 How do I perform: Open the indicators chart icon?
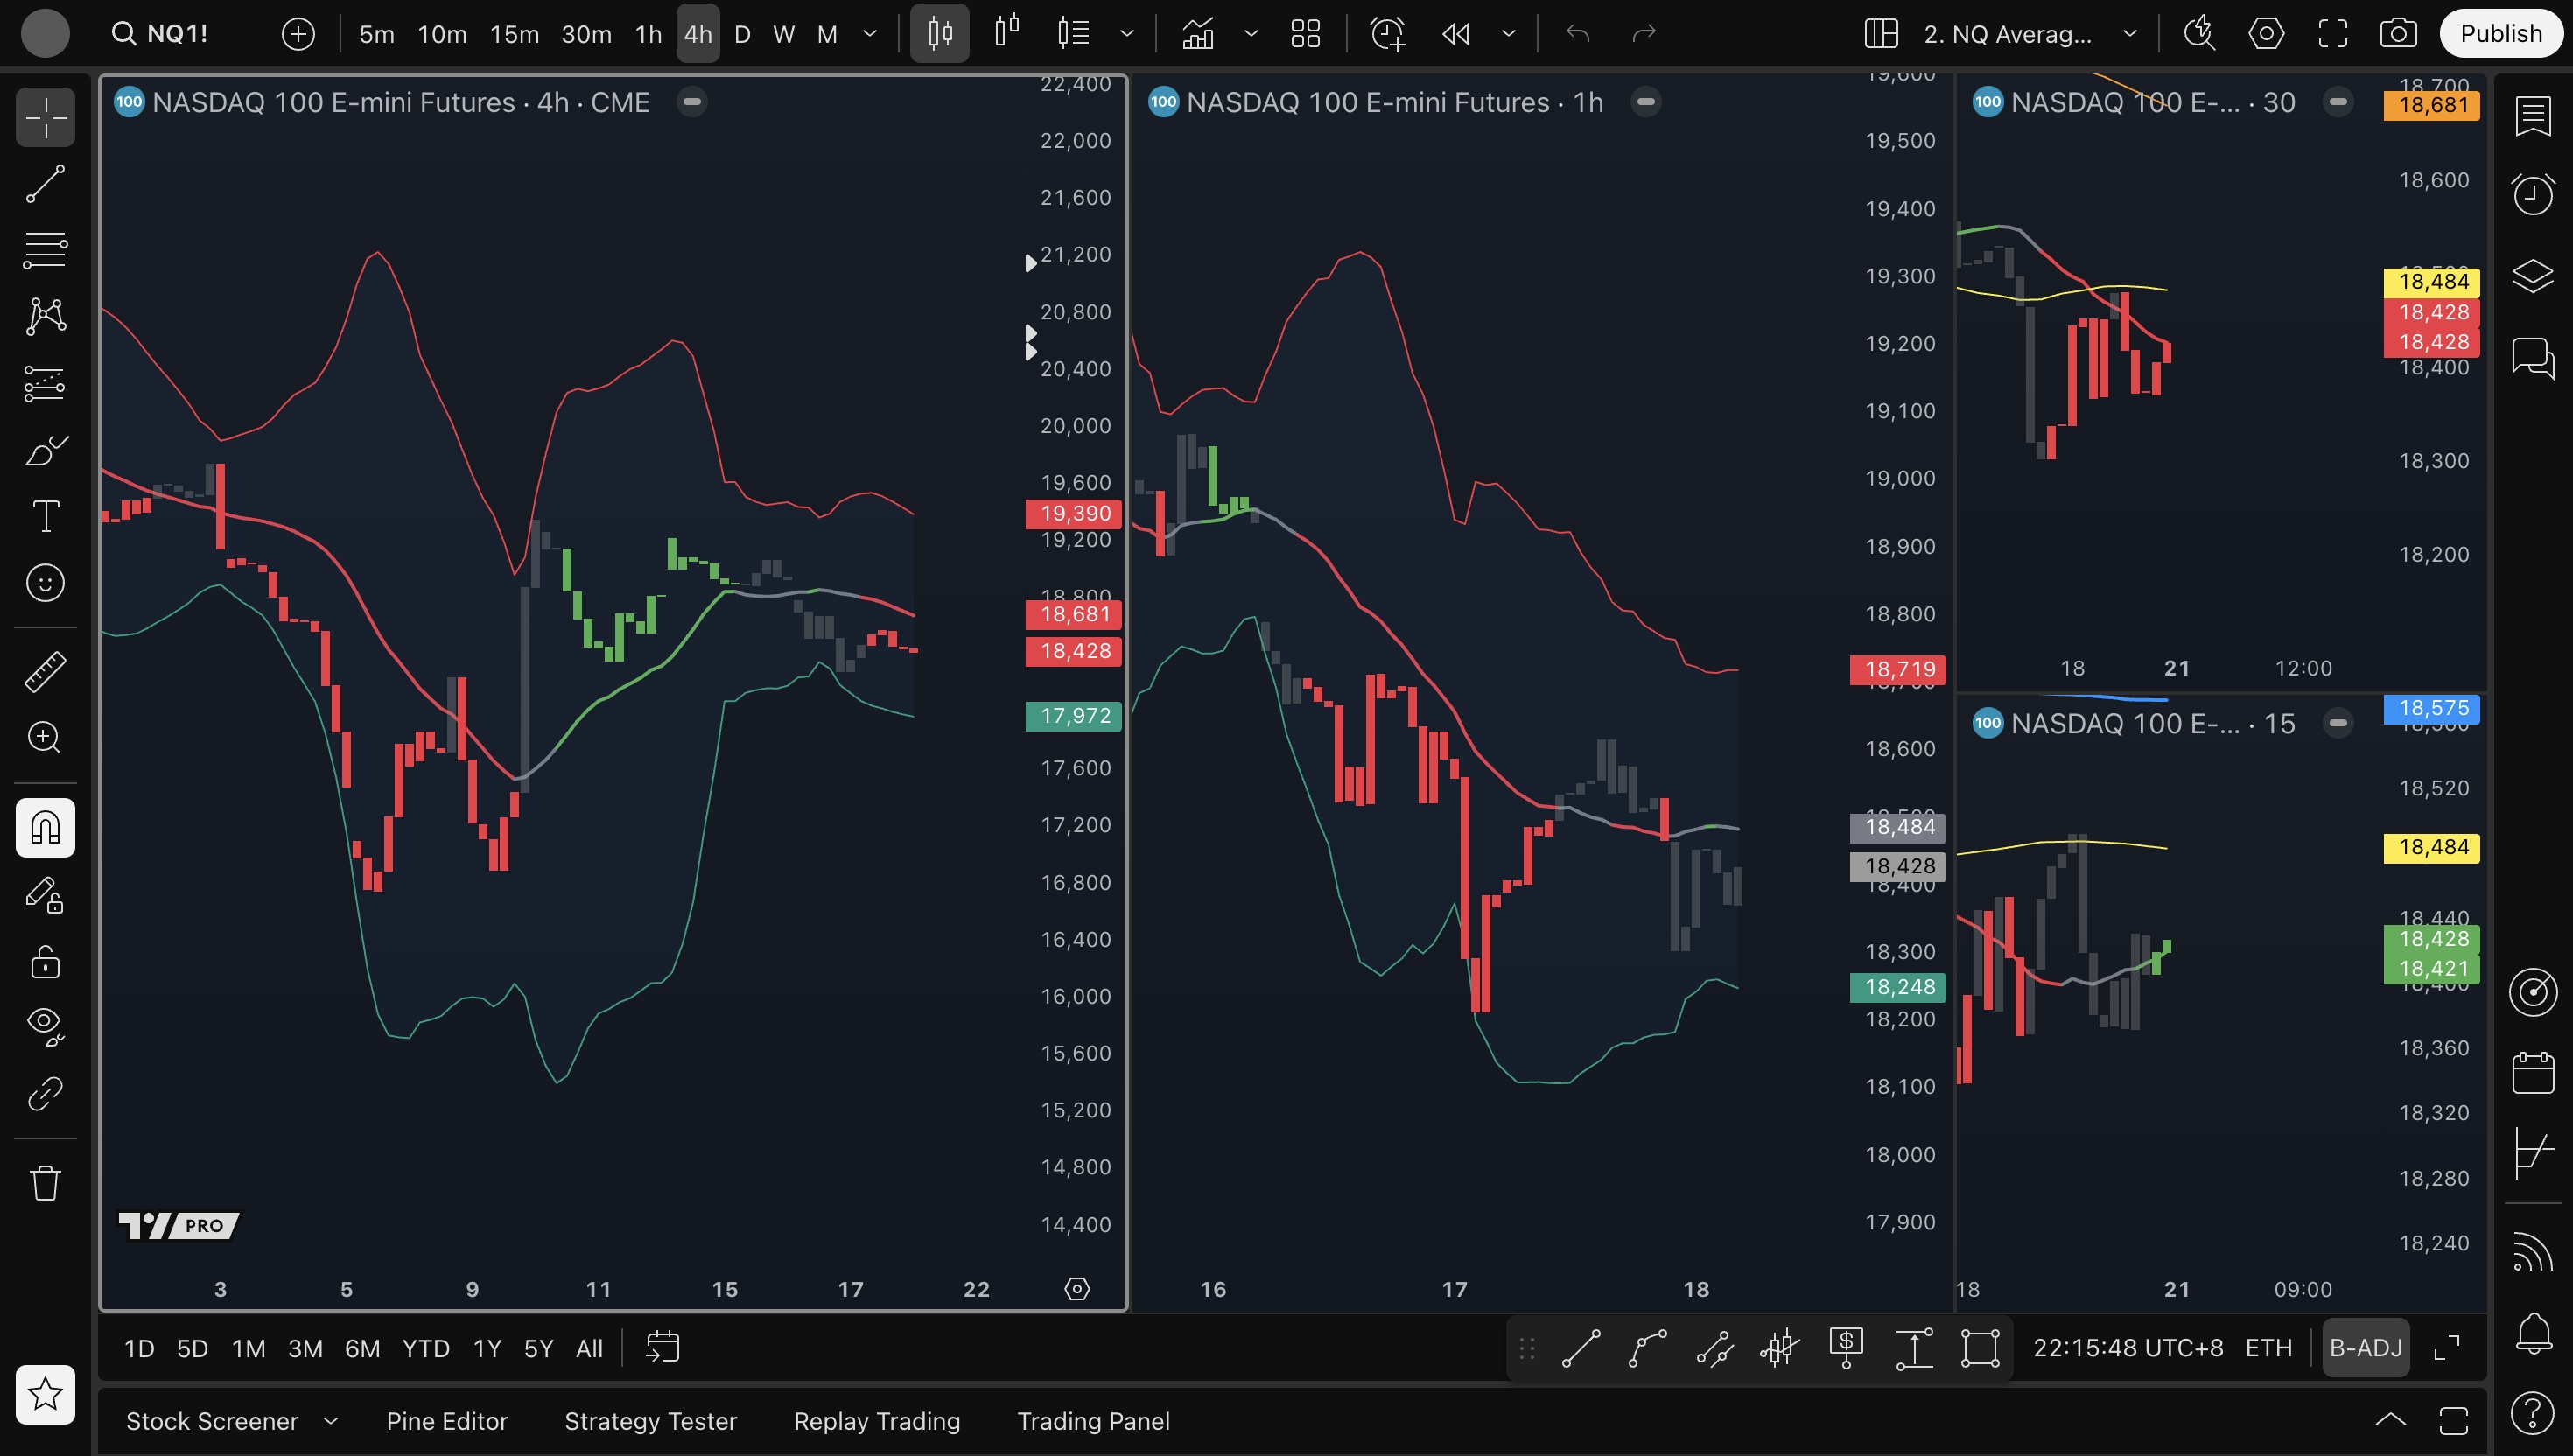click(x=1198, y=34)
